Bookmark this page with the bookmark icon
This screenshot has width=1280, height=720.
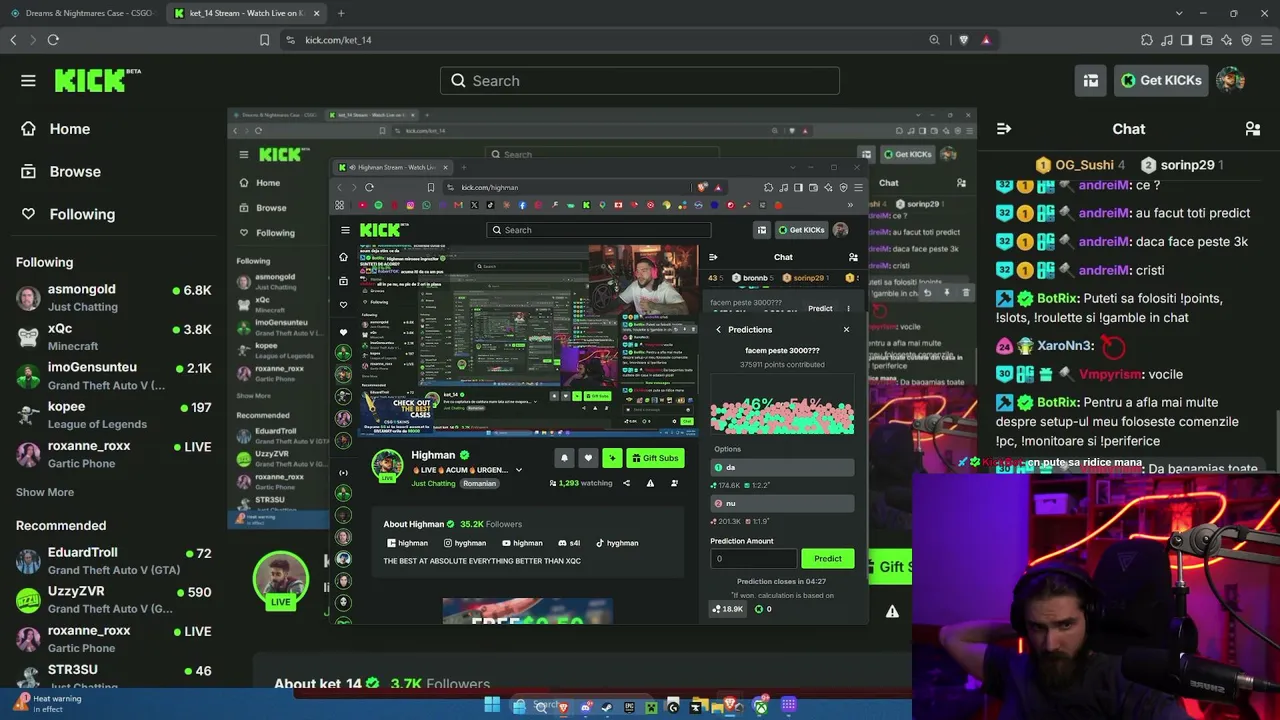(264, 40)
